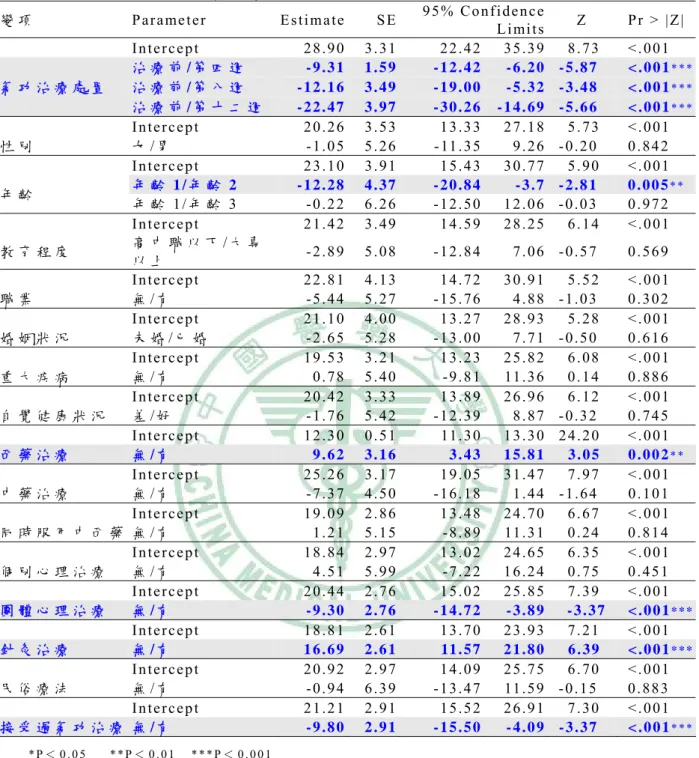Image resolution: width=699 pixels, height=758 pixels.
Task: Click the 'SE' column header
Action: click(386, 20)
